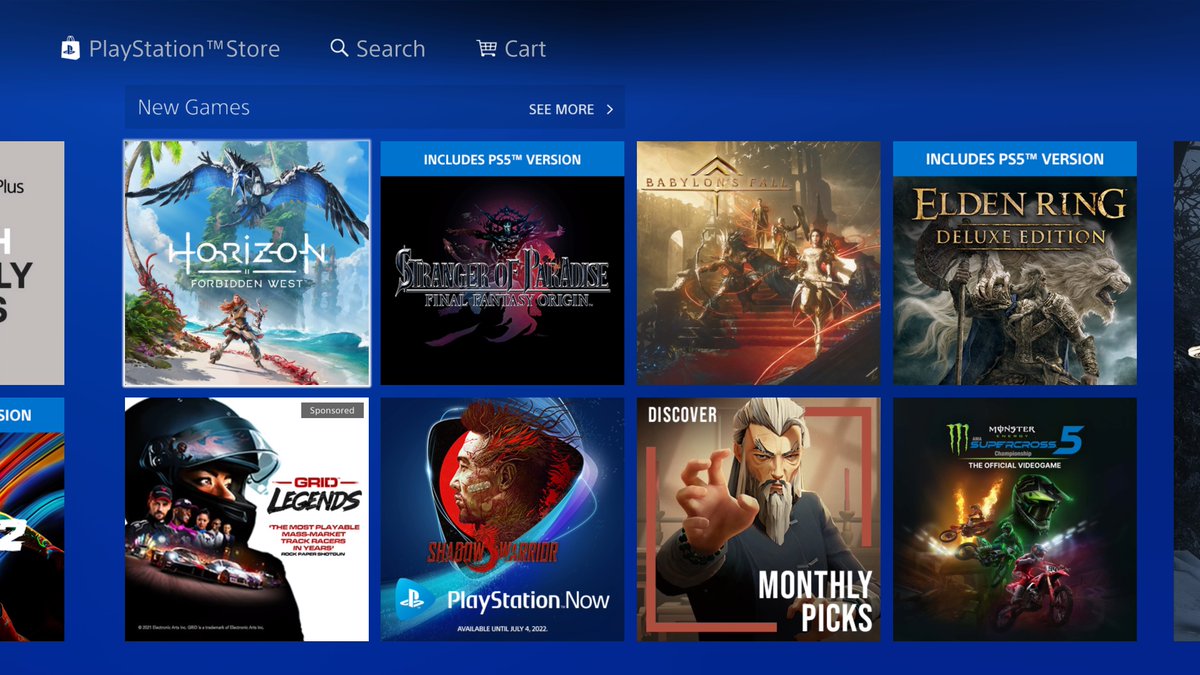1200x675 pixels.
Task: Click the INCLUDES PS5 VERSION banner above Stranger of Paradise
Action: tap(502, 159)
